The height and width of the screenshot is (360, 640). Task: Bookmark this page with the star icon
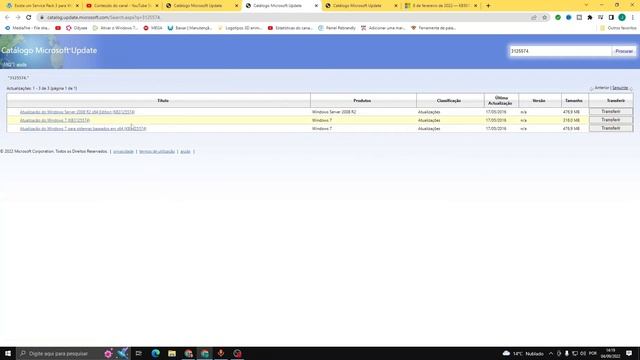coord(544,18)
